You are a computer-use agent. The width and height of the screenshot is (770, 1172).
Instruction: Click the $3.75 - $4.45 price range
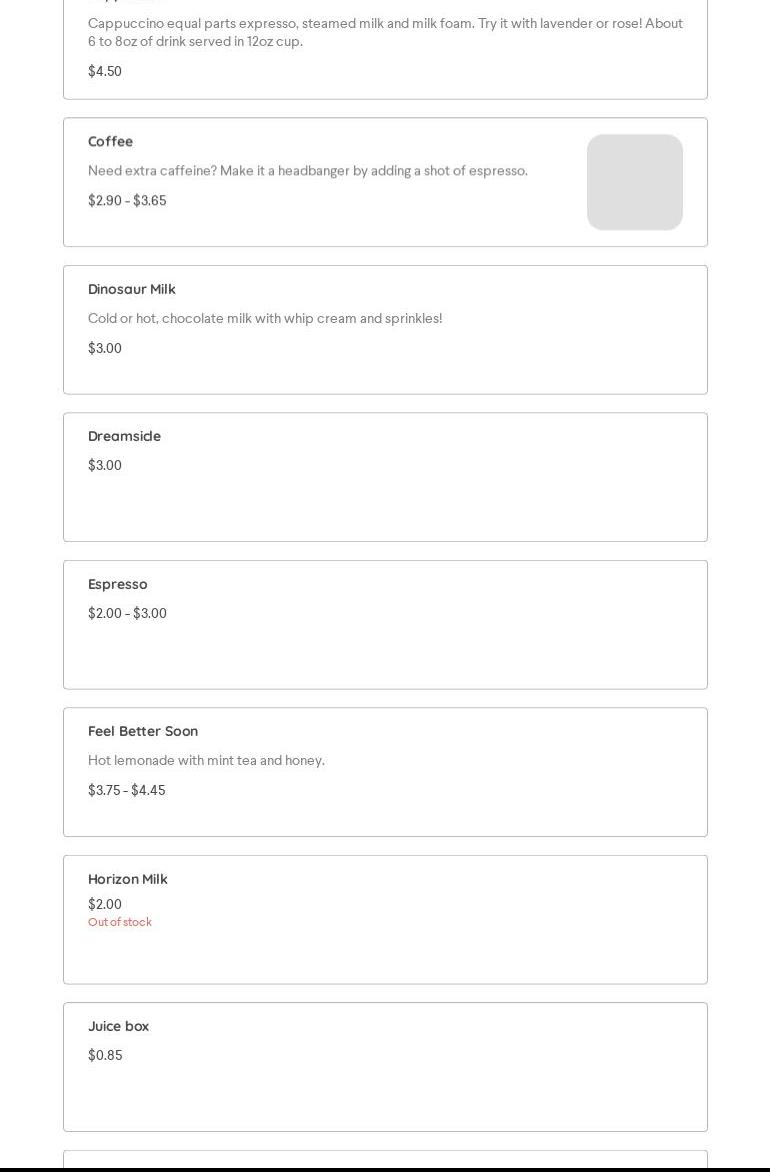[126, 790]
